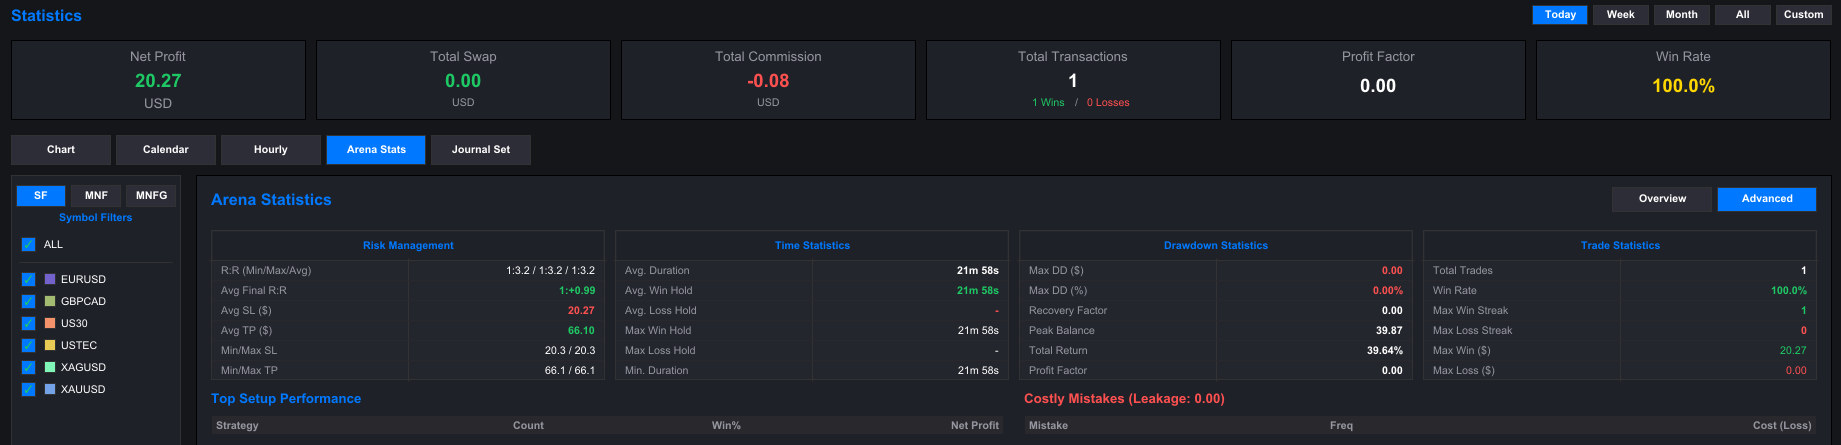Uncheck the USTEC symbol filter

pyautogui.click(x=28, y=345)
